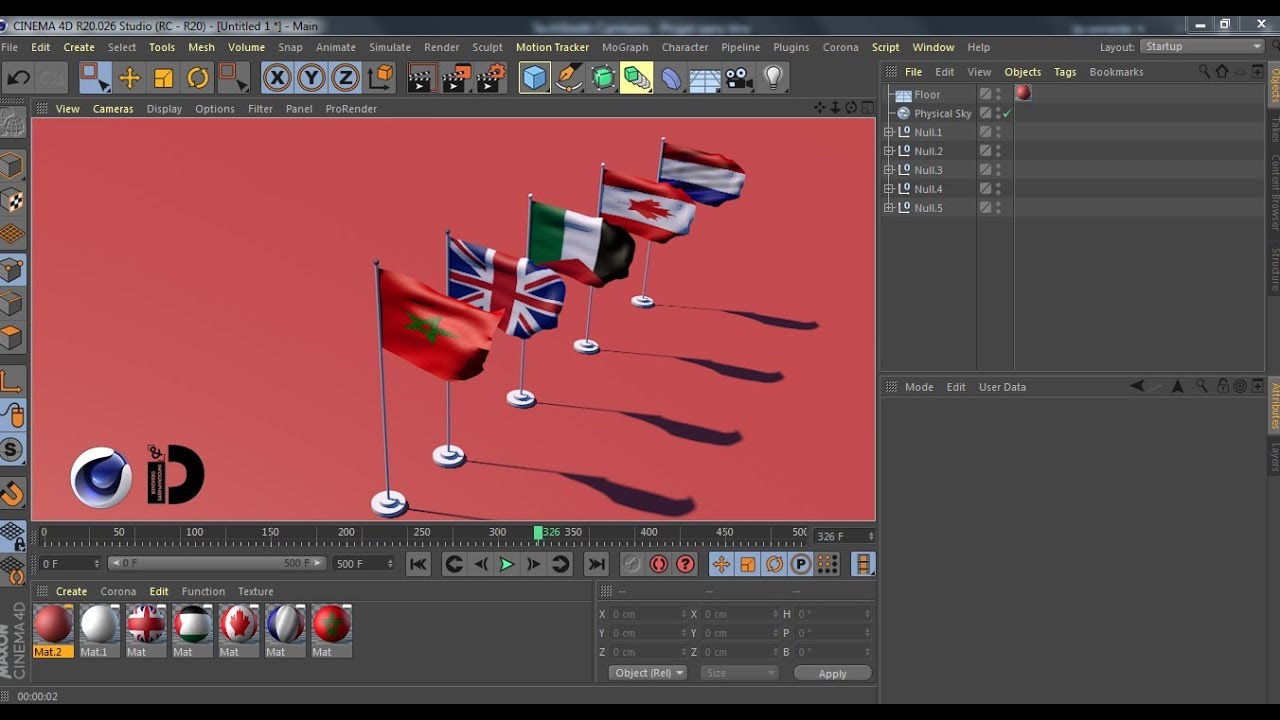
Task: Open the Layout Startup dropdown
Action: pos(1203,47)
